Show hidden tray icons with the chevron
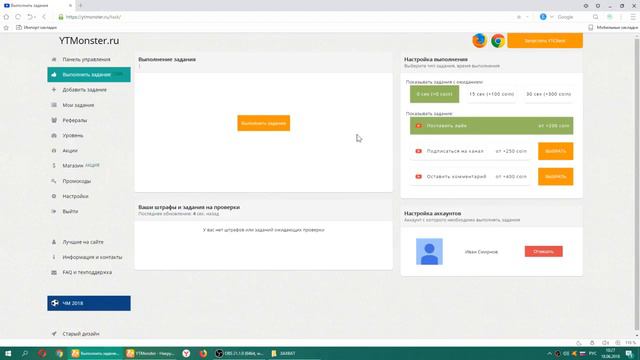This screenshot has width=640, height=360. [x=549, y=353]
